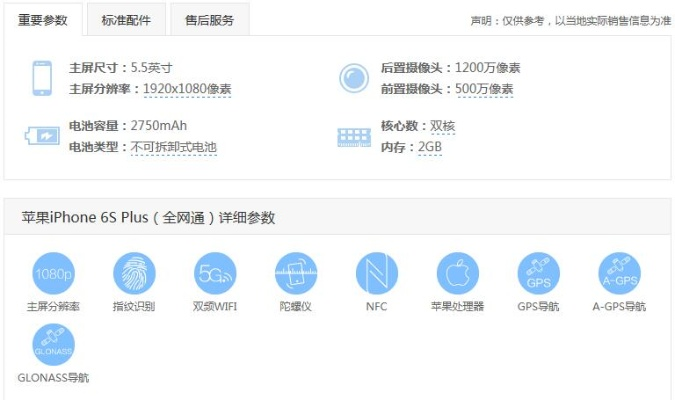Click the 1200万像素 rear camera link
Image resolution: width=675 pixels, height=400 pixels.
click(487, 68)
